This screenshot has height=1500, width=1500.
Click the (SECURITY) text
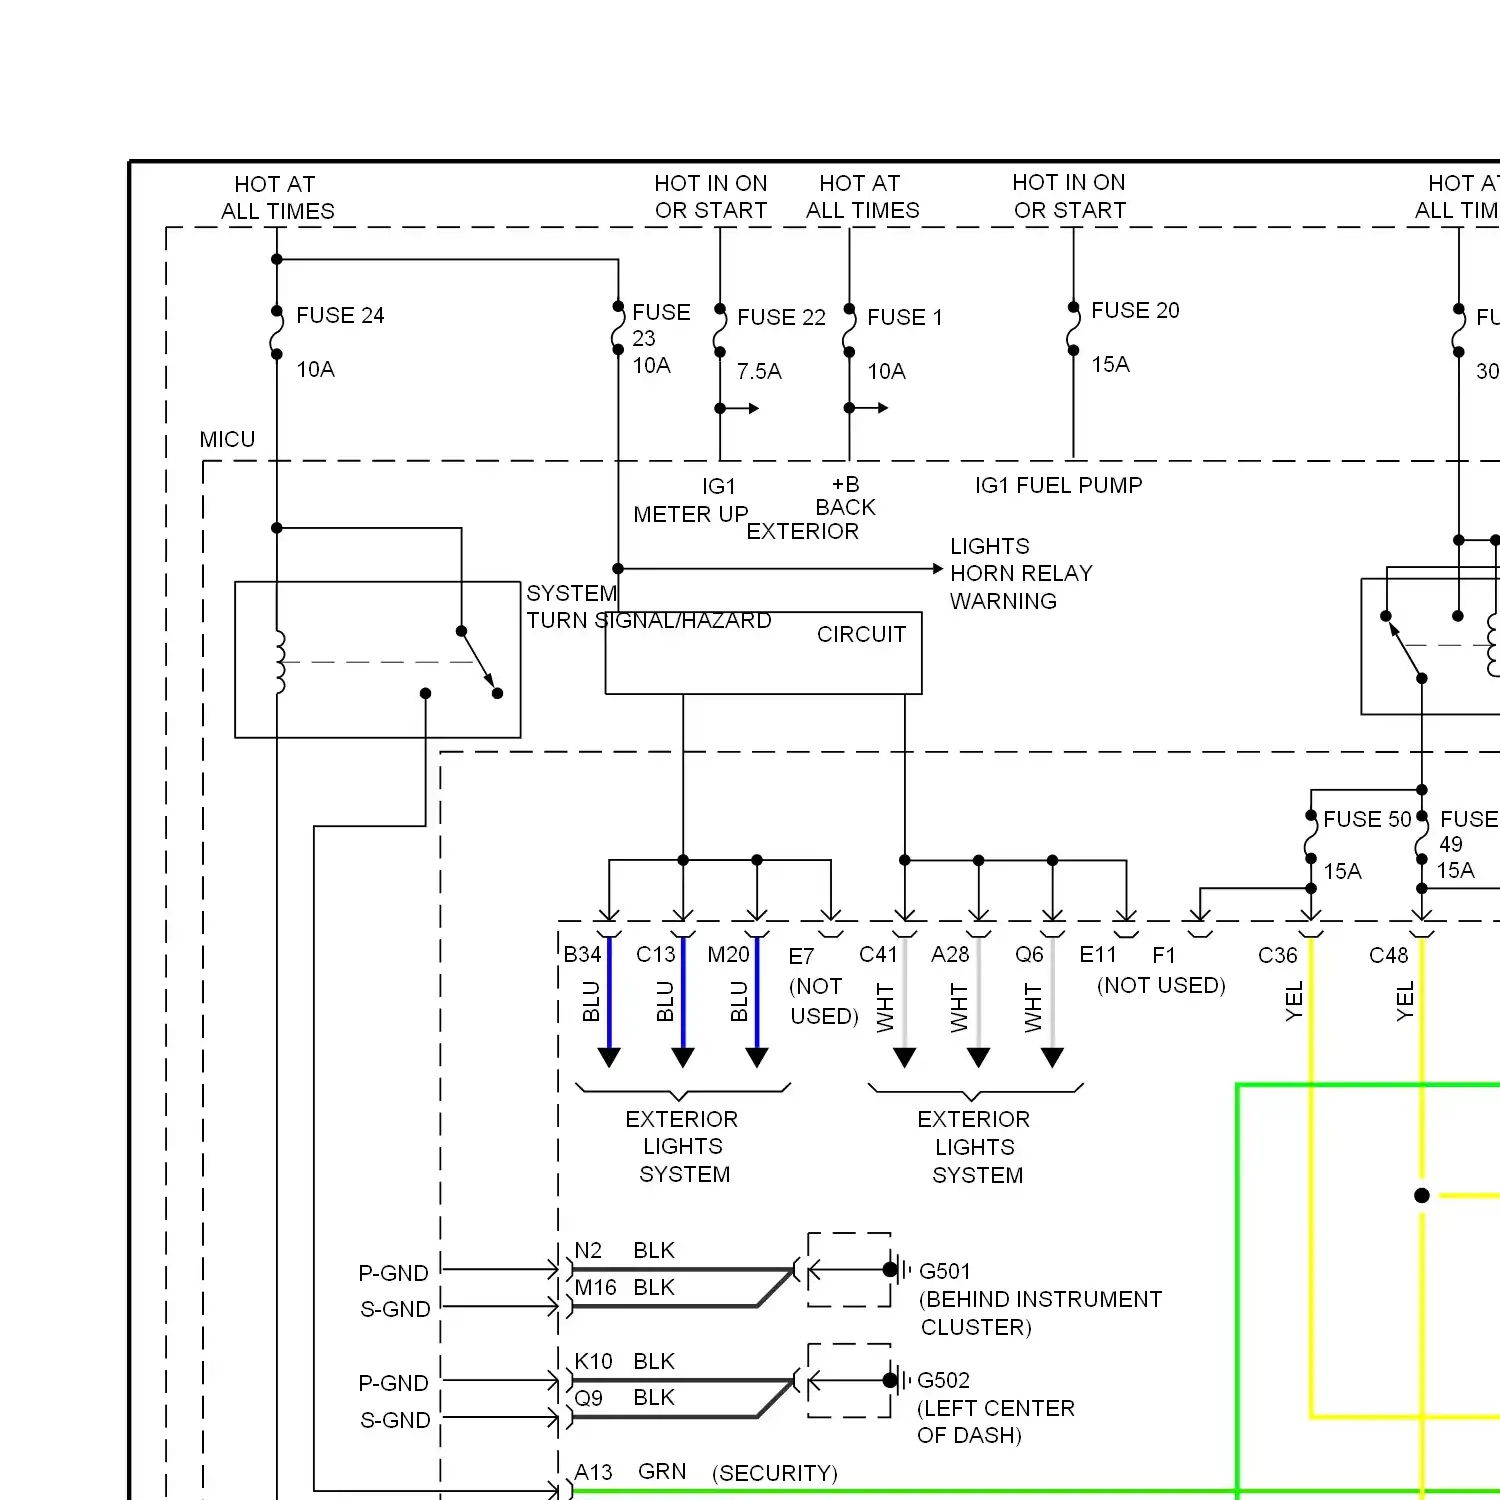pyautogui.click(x=775, y=1473)
